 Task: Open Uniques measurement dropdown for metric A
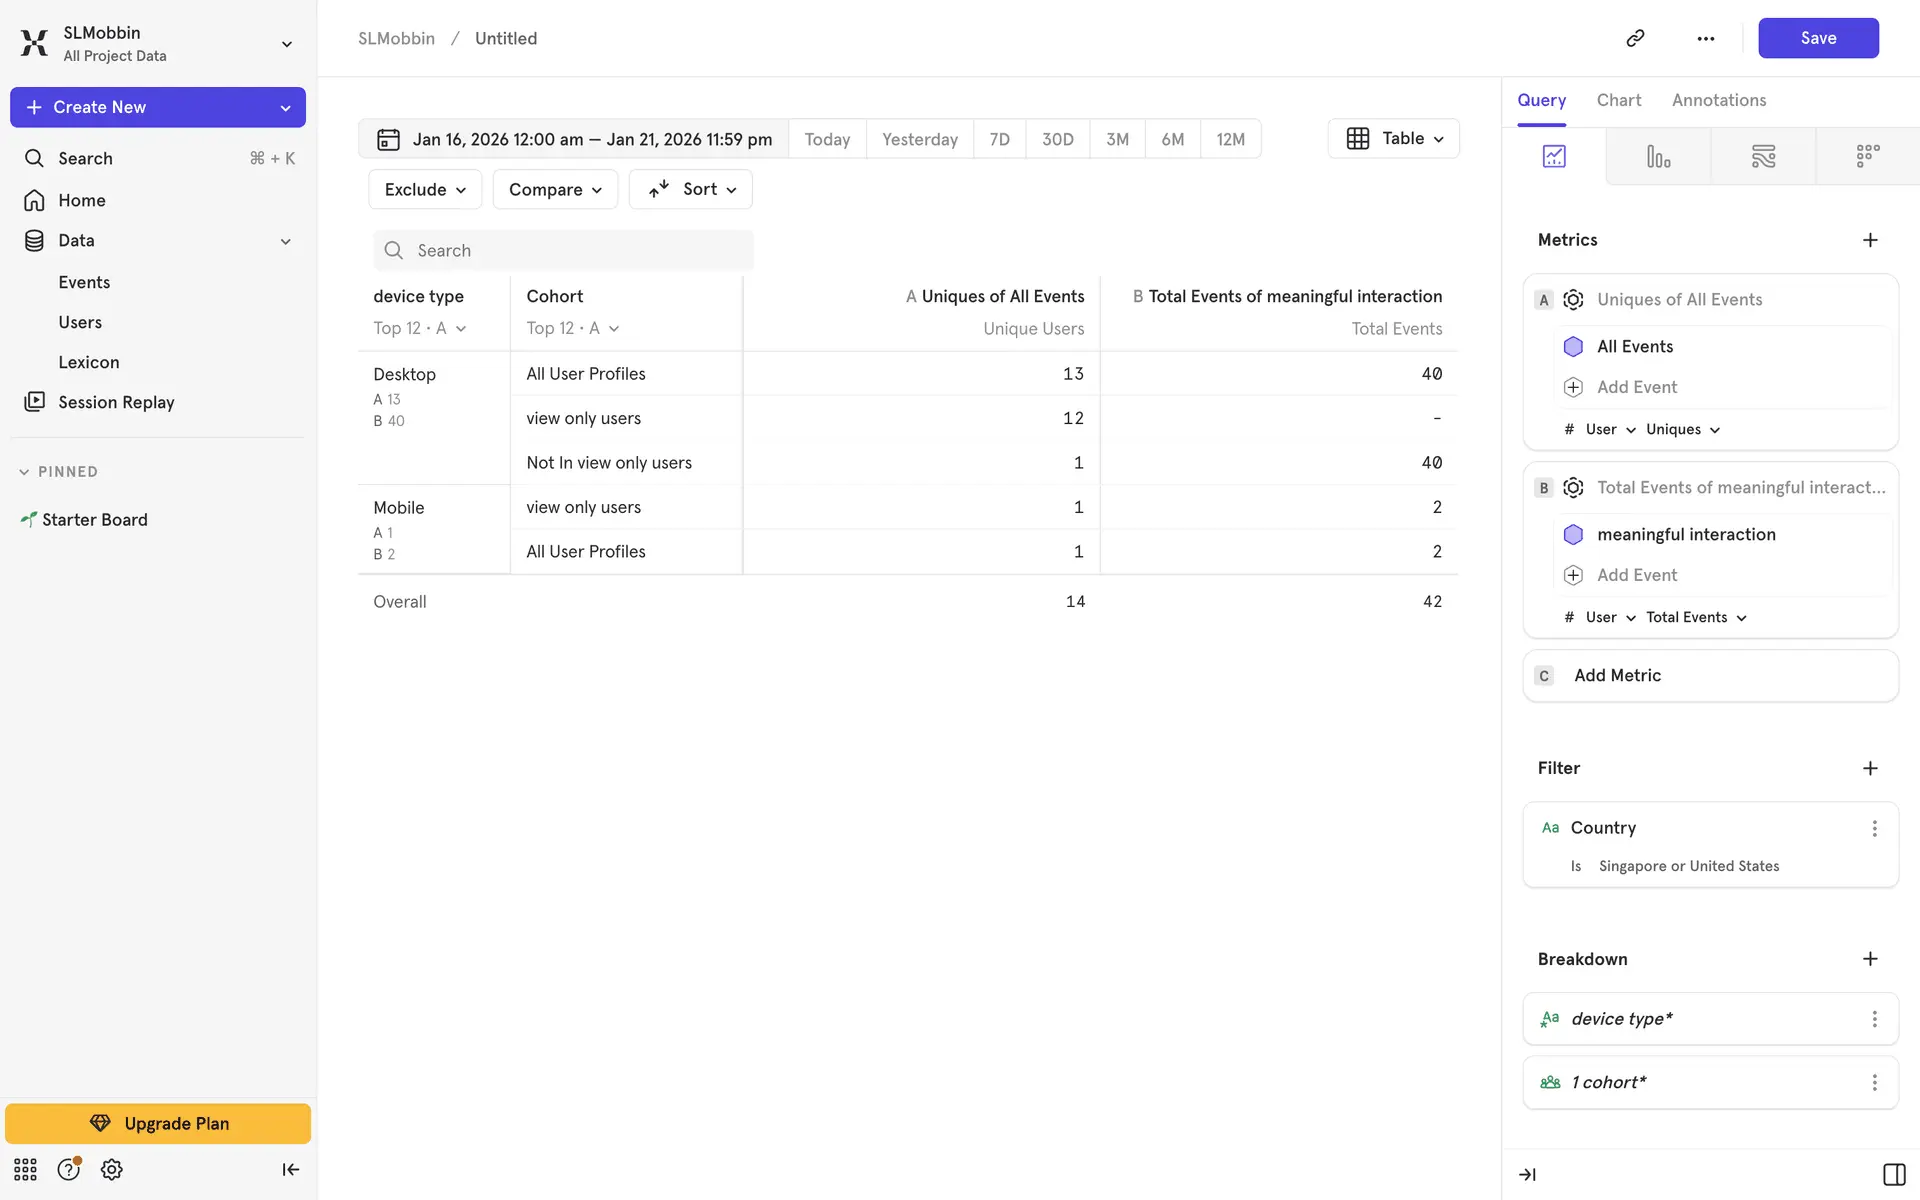point(1683,429)
